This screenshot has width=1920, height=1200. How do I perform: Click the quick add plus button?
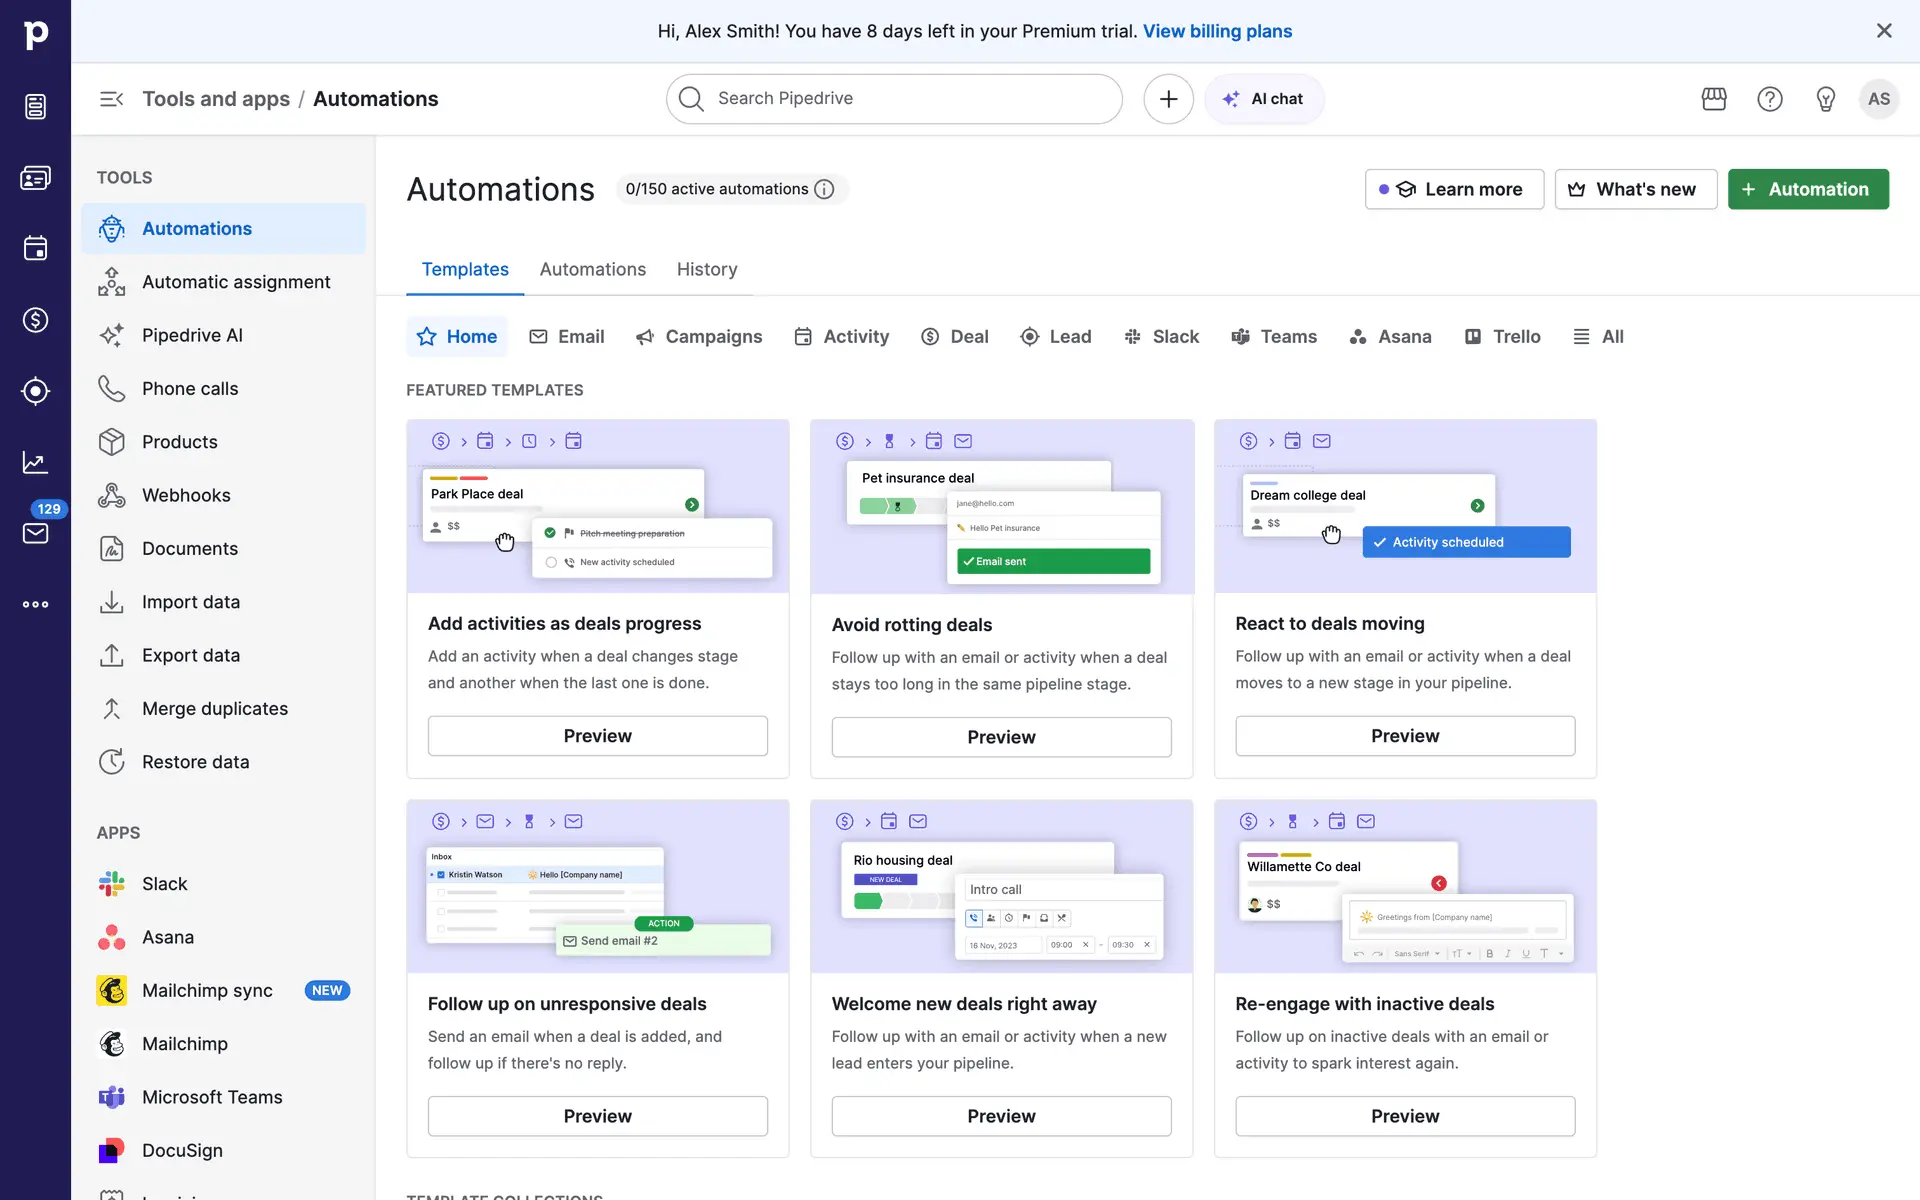click(1168, 99)
